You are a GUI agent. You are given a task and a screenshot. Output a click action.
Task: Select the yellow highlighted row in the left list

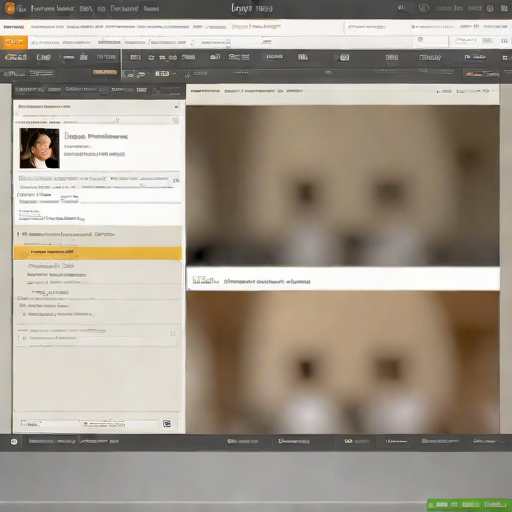point(98,253)
